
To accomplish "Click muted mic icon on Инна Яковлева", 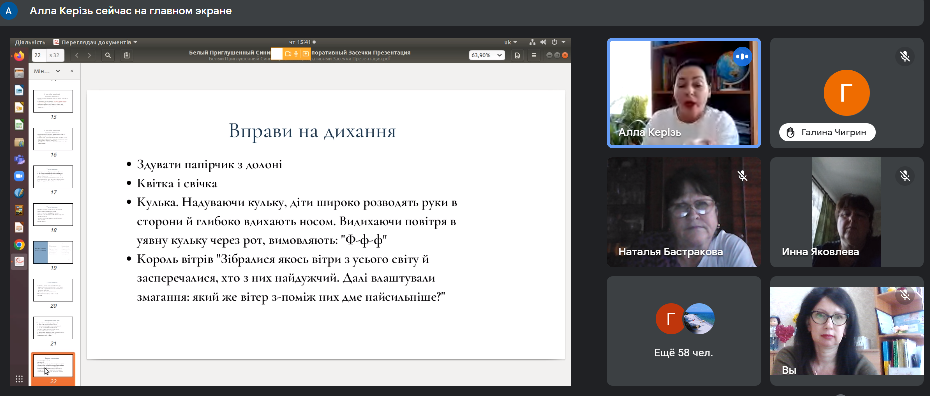I will tap(904, 175).
